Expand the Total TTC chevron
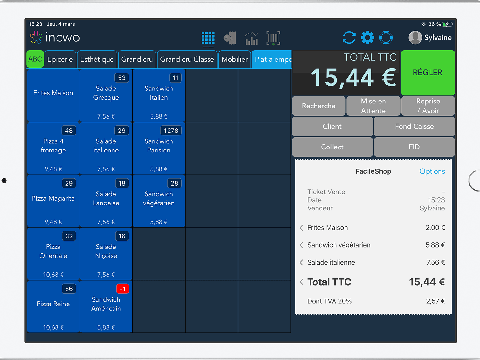The width and height of the screenshot is (480, 360). (301, 282)
